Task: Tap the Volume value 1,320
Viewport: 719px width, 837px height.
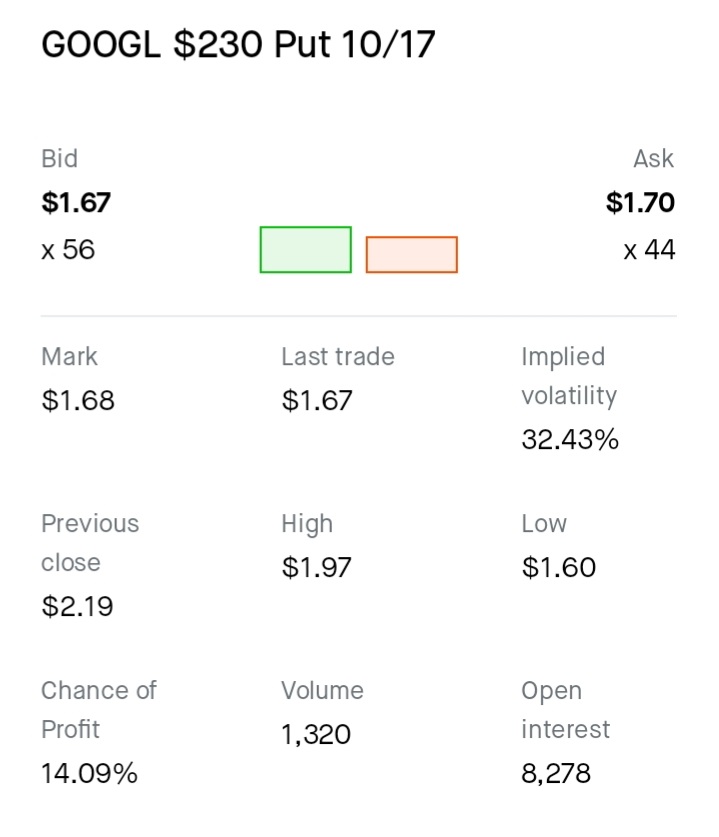Action: (316, 735)
